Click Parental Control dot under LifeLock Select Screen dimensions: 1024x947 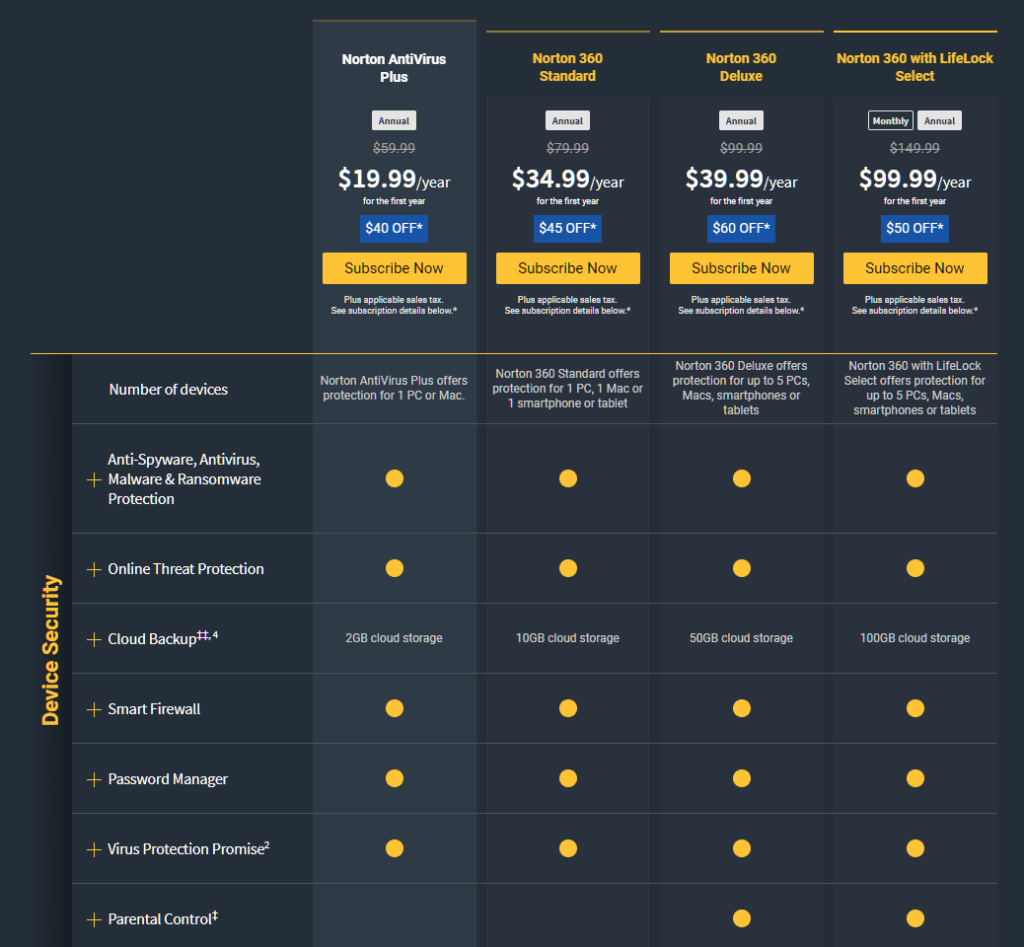(x=916, y=918)
